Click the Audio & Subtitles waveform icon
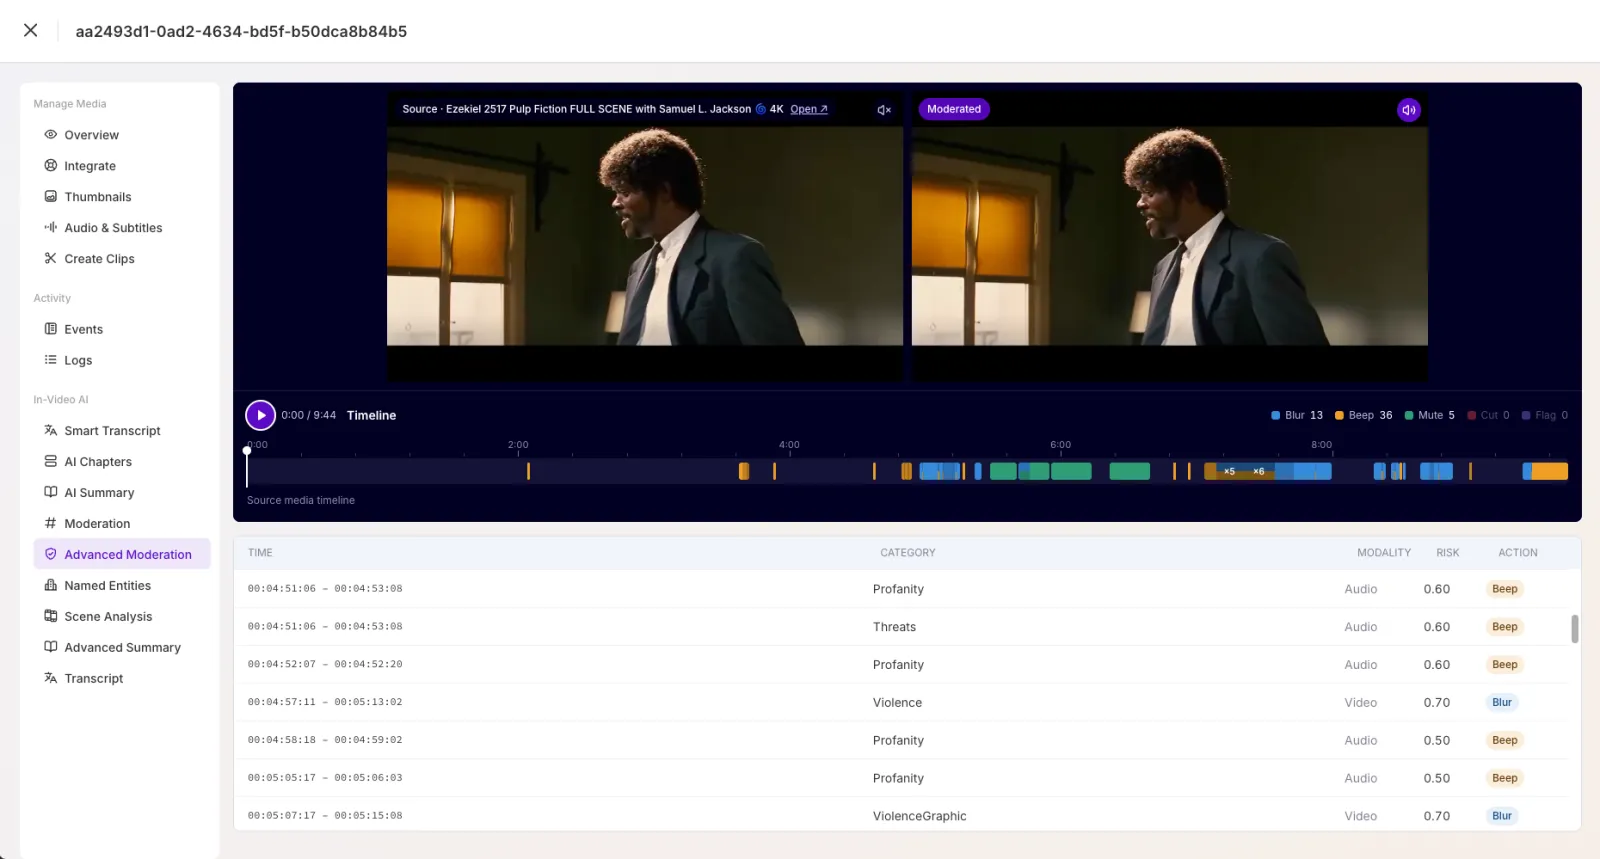Viewport: 1600px width, 859px height. pyautogui.click(x=50, y=227)
